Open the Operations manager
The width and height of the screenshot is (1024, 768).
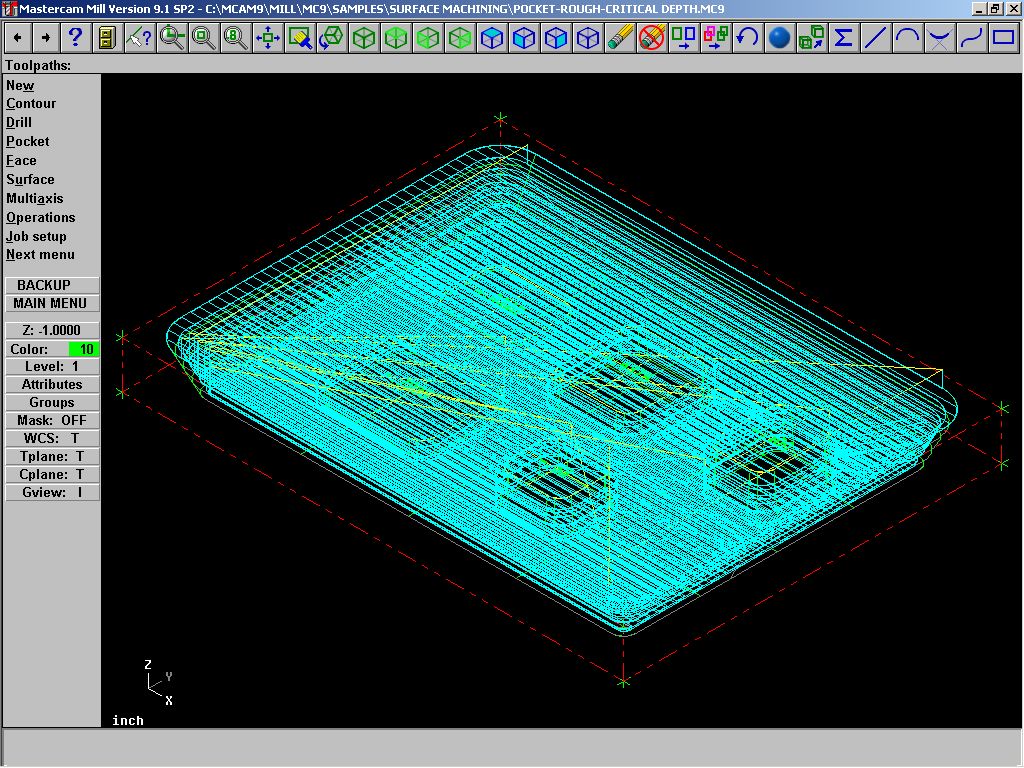coord(40,217)
